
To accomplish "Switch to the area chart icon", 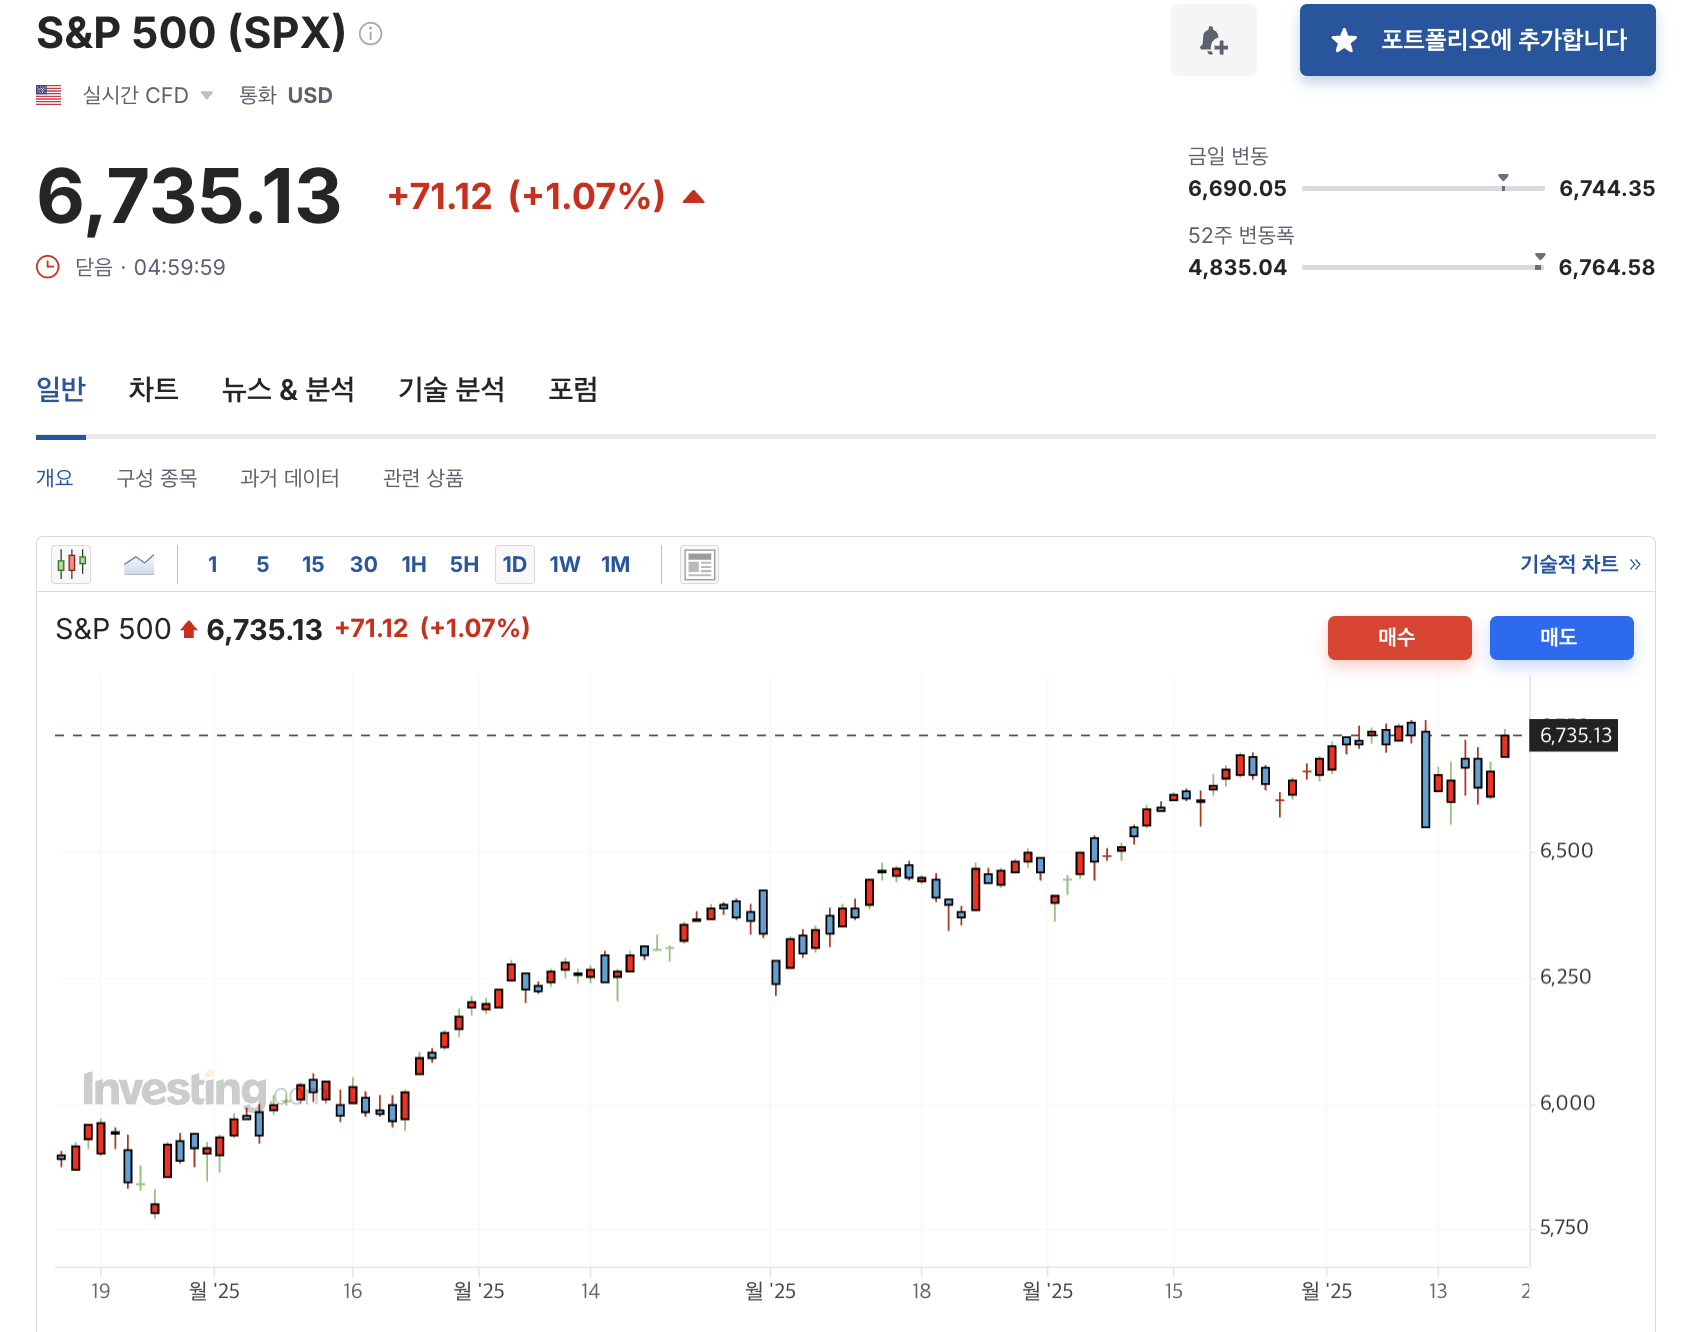I will tap(138, 564).
